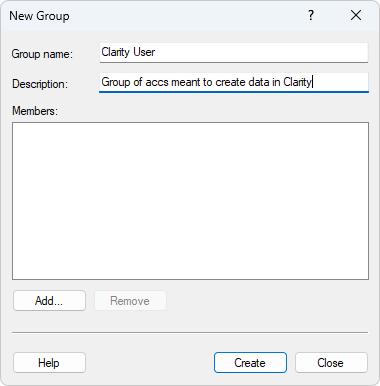The image size is (380, 386).
Task: Open Help for New Group
Action: 49,362
